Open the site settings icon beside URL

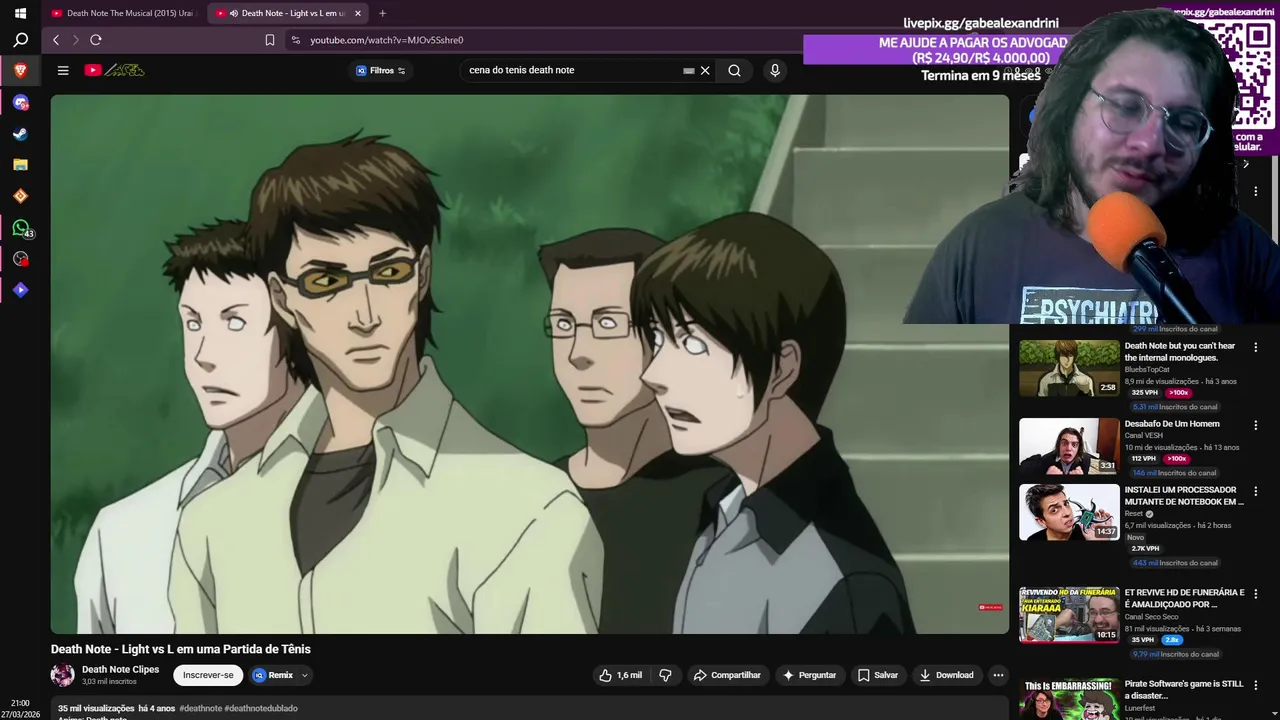[295, 40]
